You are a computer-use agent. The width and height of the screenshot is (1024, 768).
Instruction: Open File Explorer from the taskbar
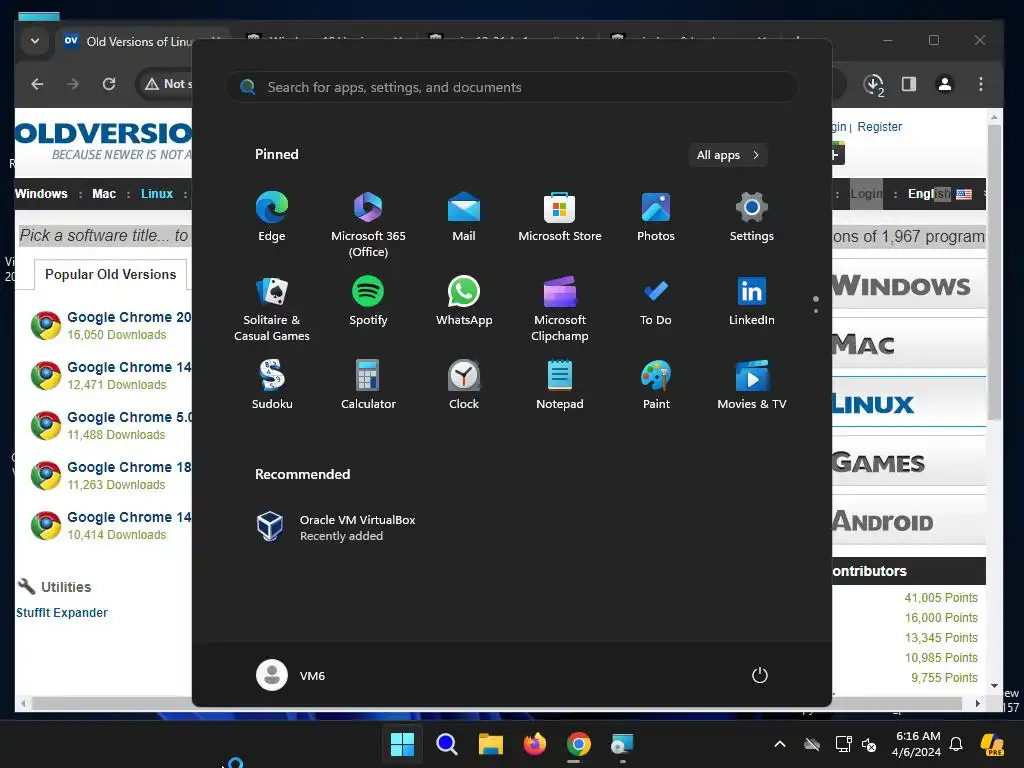[490, 744]
